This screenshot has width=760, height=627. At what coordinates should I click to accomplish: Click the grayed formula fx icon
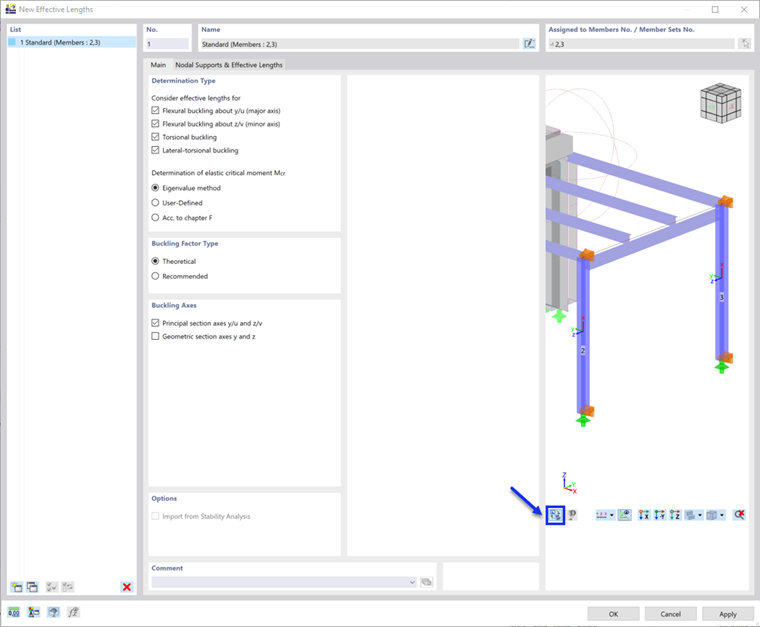coord(73,612)
